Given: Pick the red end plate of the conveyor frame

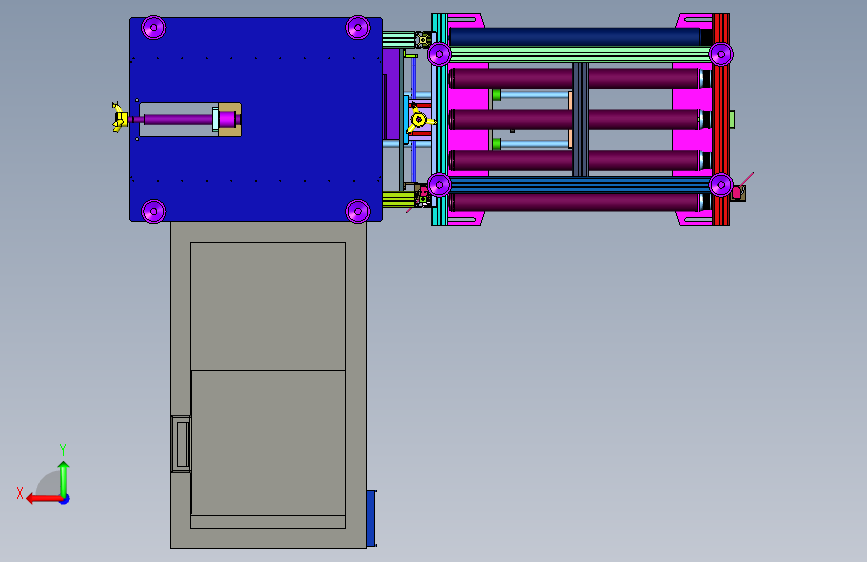Looking at the screenshot, I should (x=721, y=119).
